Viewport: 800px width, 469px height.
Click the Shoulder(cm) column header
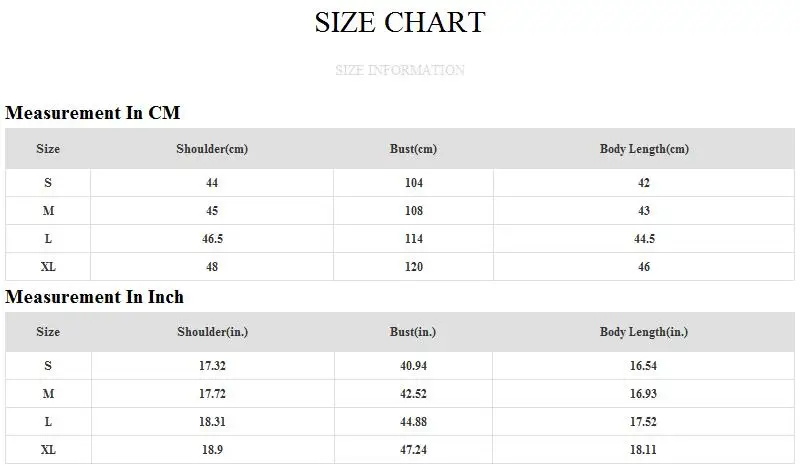point(211,149)
